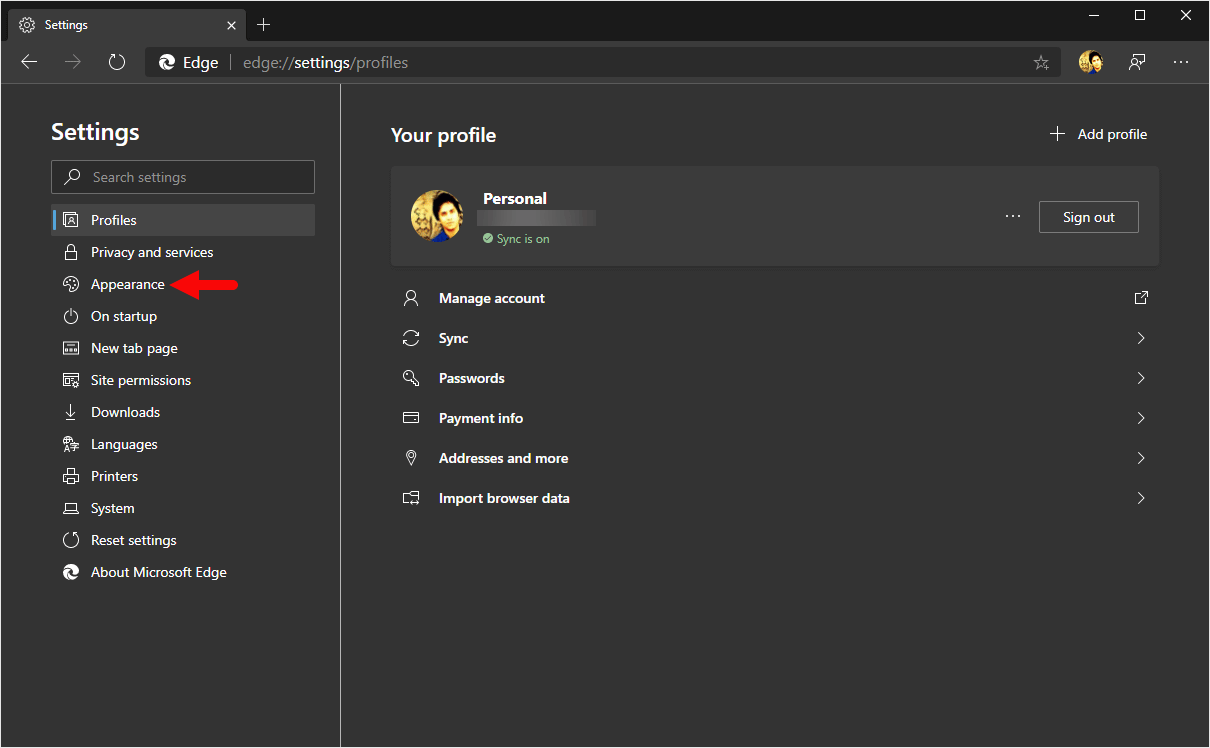Click the Printers icon in sidebar
The image size is (1210, 748).
pos(71,476)
